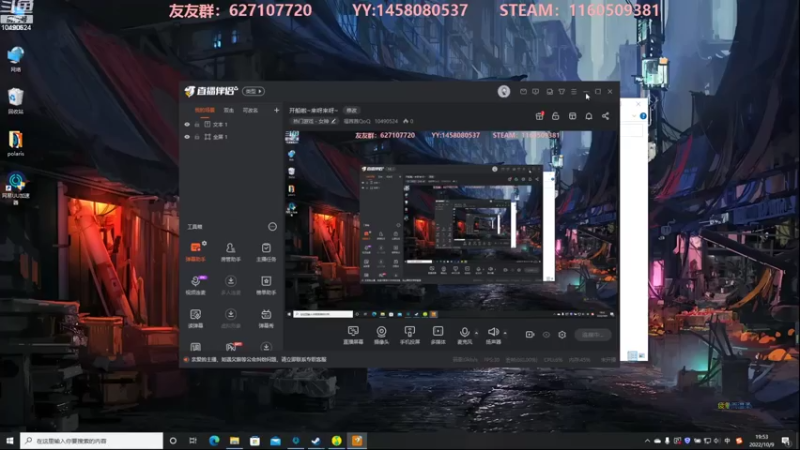This screenshot has height=450, width=800.
Task: Open mode switcher pill beside app logo
Action: (253, 91)
